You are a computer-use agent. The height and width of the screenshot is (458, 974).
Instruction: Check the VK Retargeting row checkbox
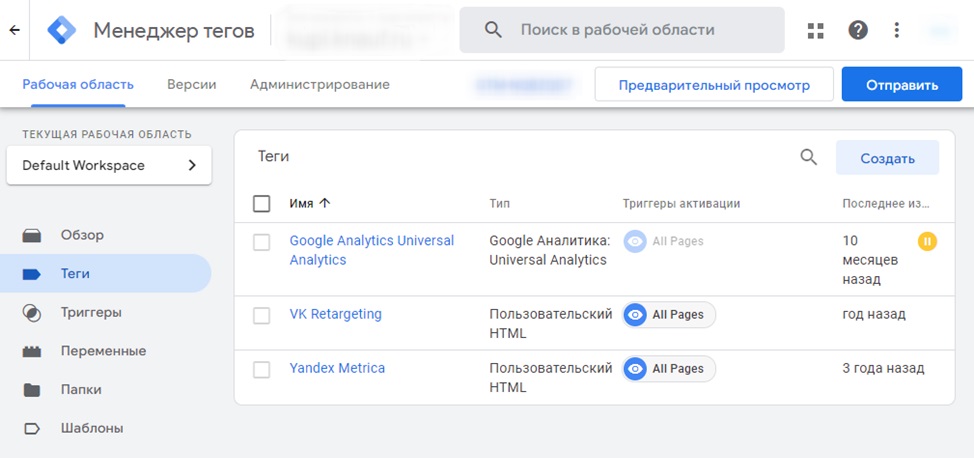(262, 316)
